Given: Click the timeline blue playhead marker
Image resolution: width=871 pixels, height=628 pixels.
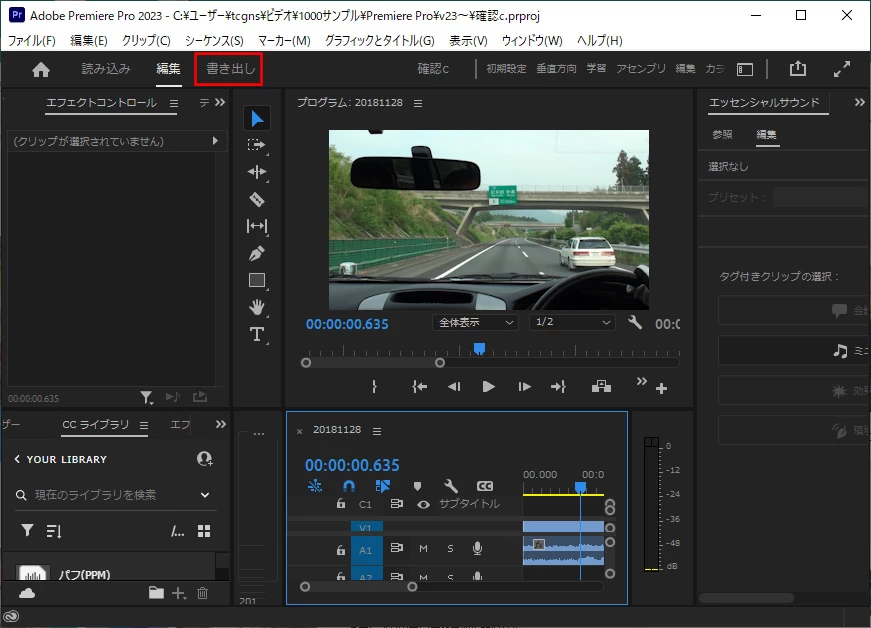Looking at the screenshot, I should click(x=580, y=487).
